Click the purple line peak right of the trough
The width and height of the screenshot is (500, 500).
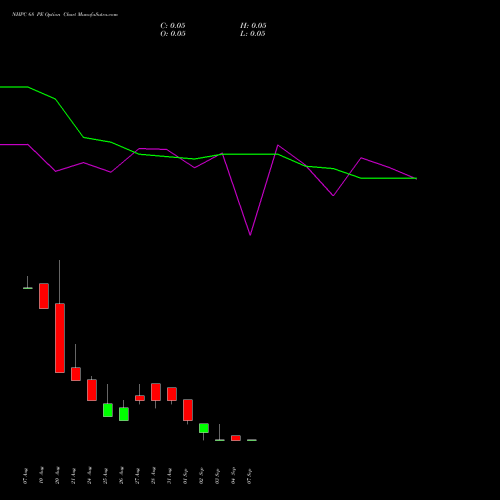click(278, 145)
